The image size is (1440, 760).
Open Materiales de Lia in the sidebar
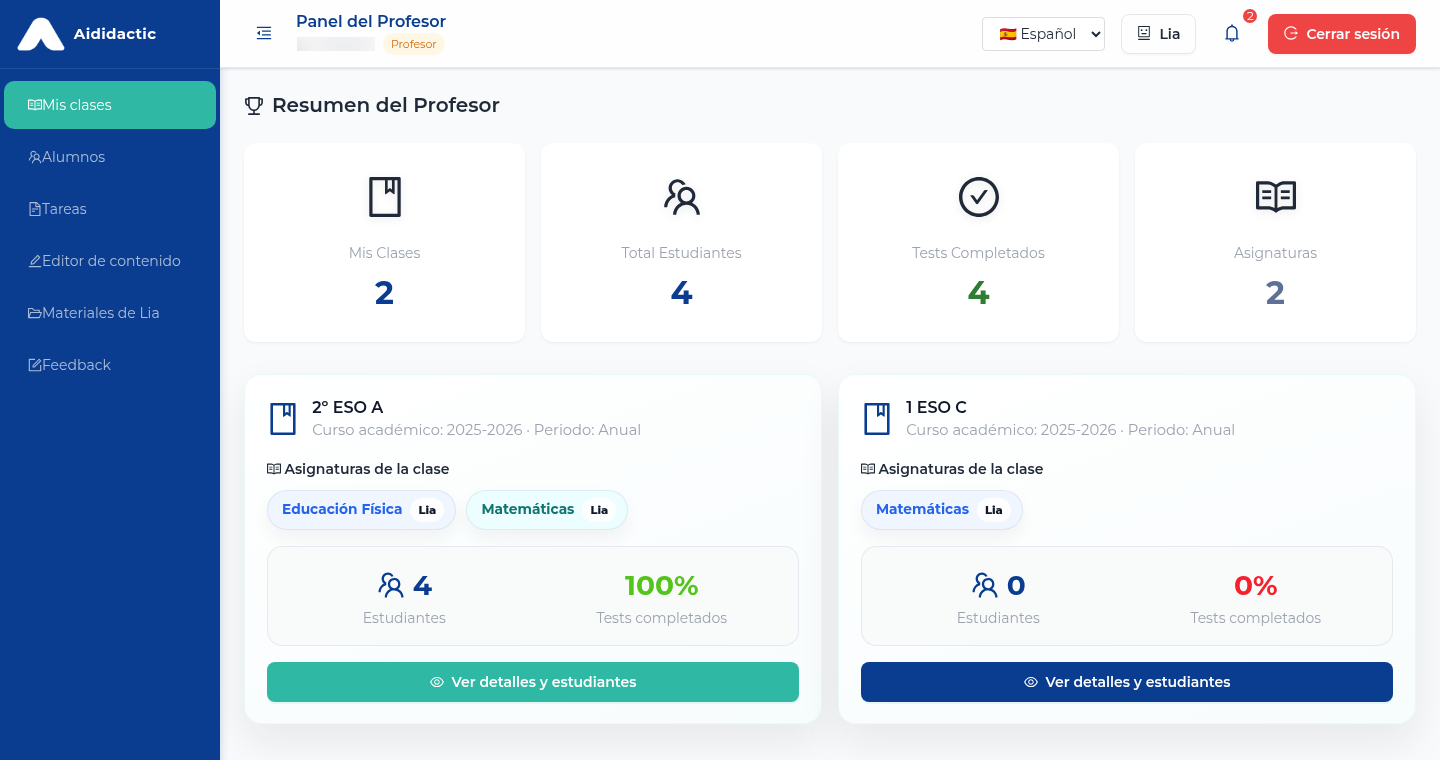[x=110, y=313]
